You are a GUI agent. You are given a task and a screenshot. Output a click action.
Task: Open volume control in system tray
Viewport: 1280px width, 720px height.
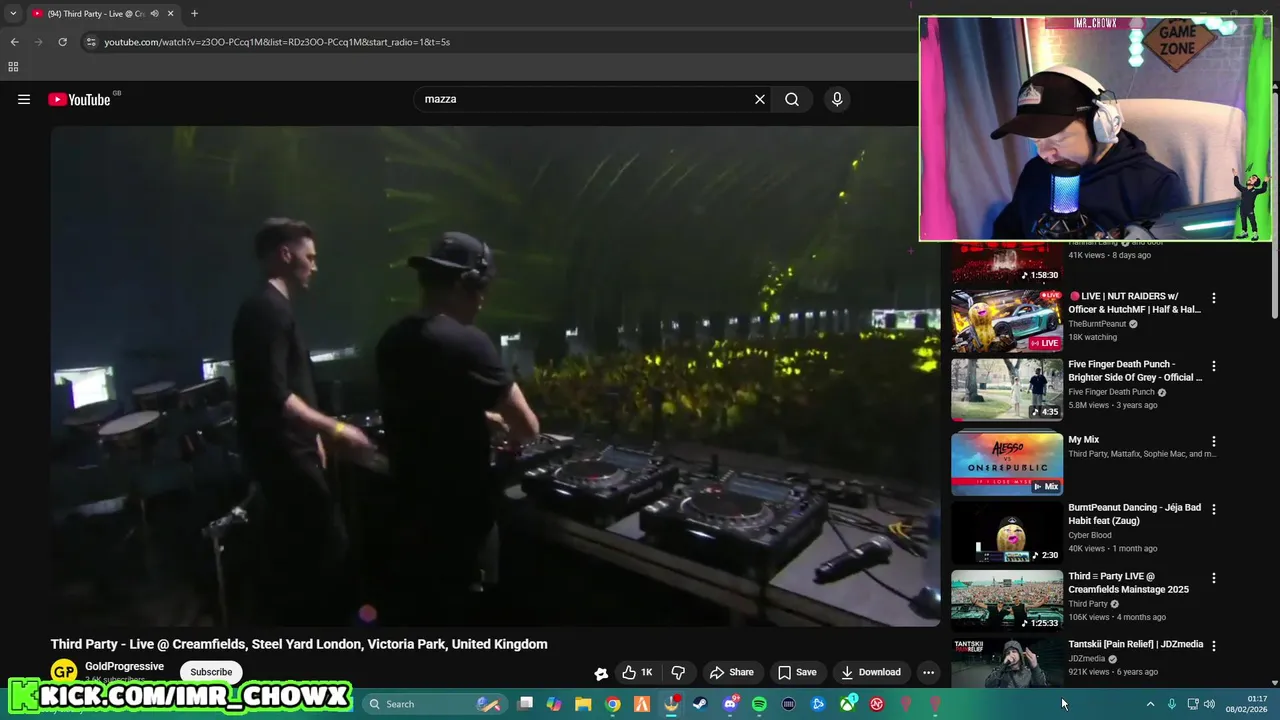[1209, 704]
